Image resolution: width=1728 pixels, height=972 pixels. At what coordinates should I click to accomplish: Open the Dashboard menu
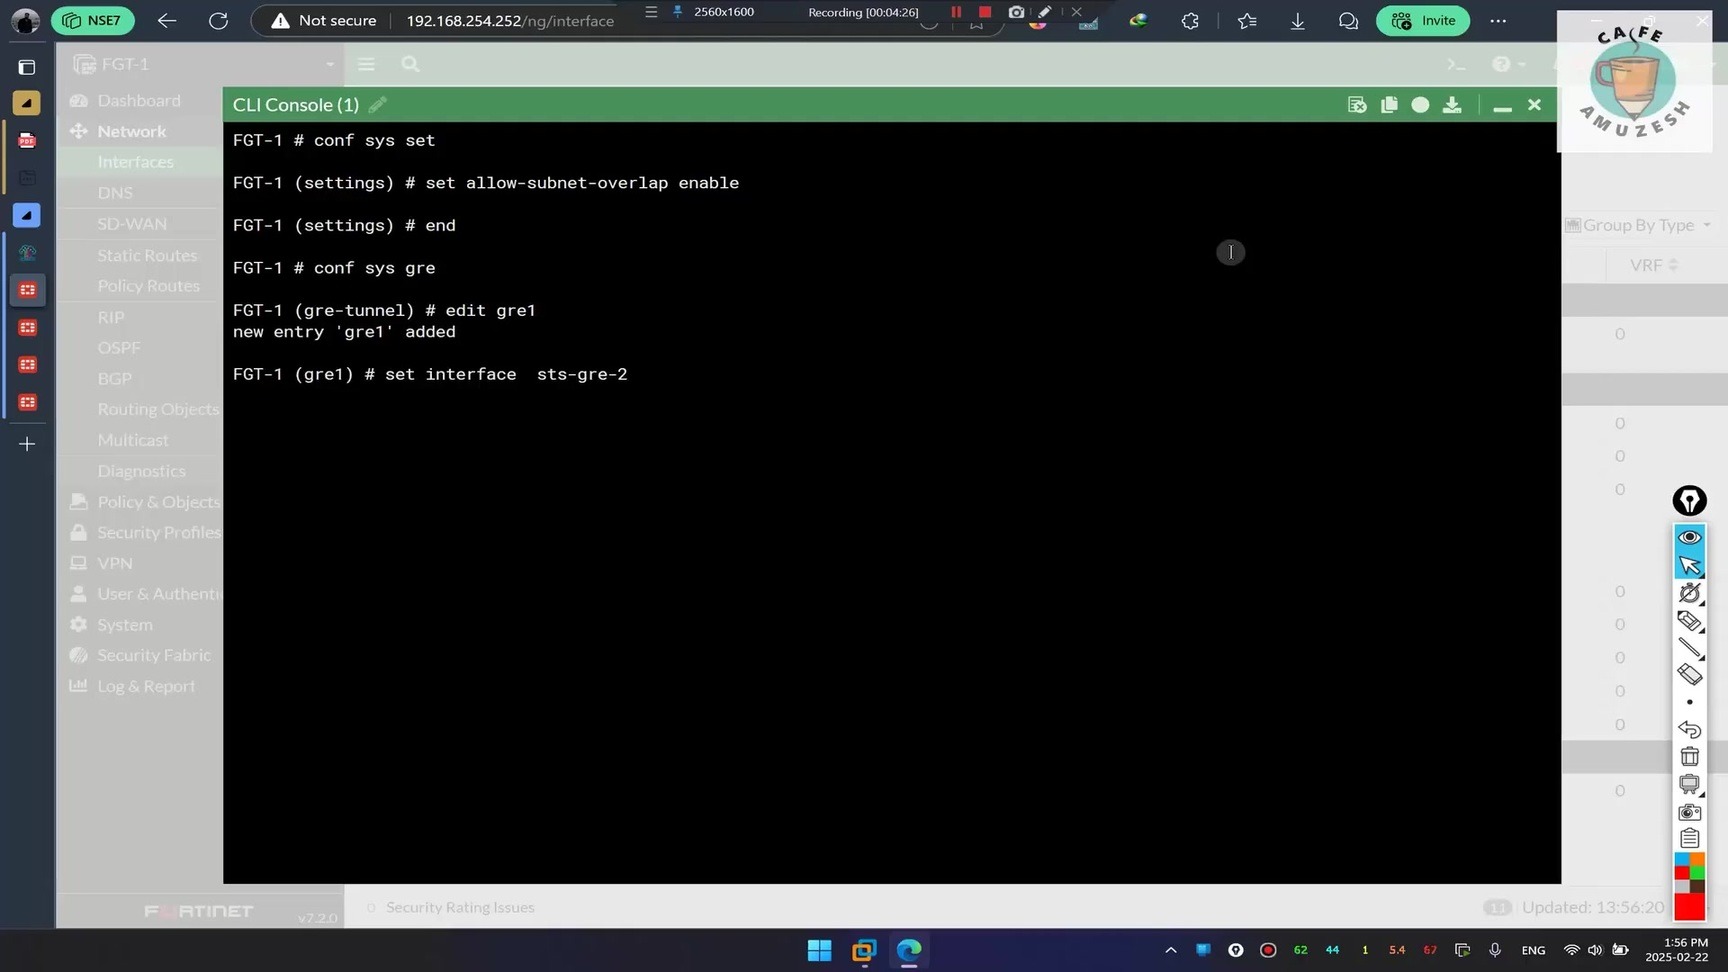139,100
